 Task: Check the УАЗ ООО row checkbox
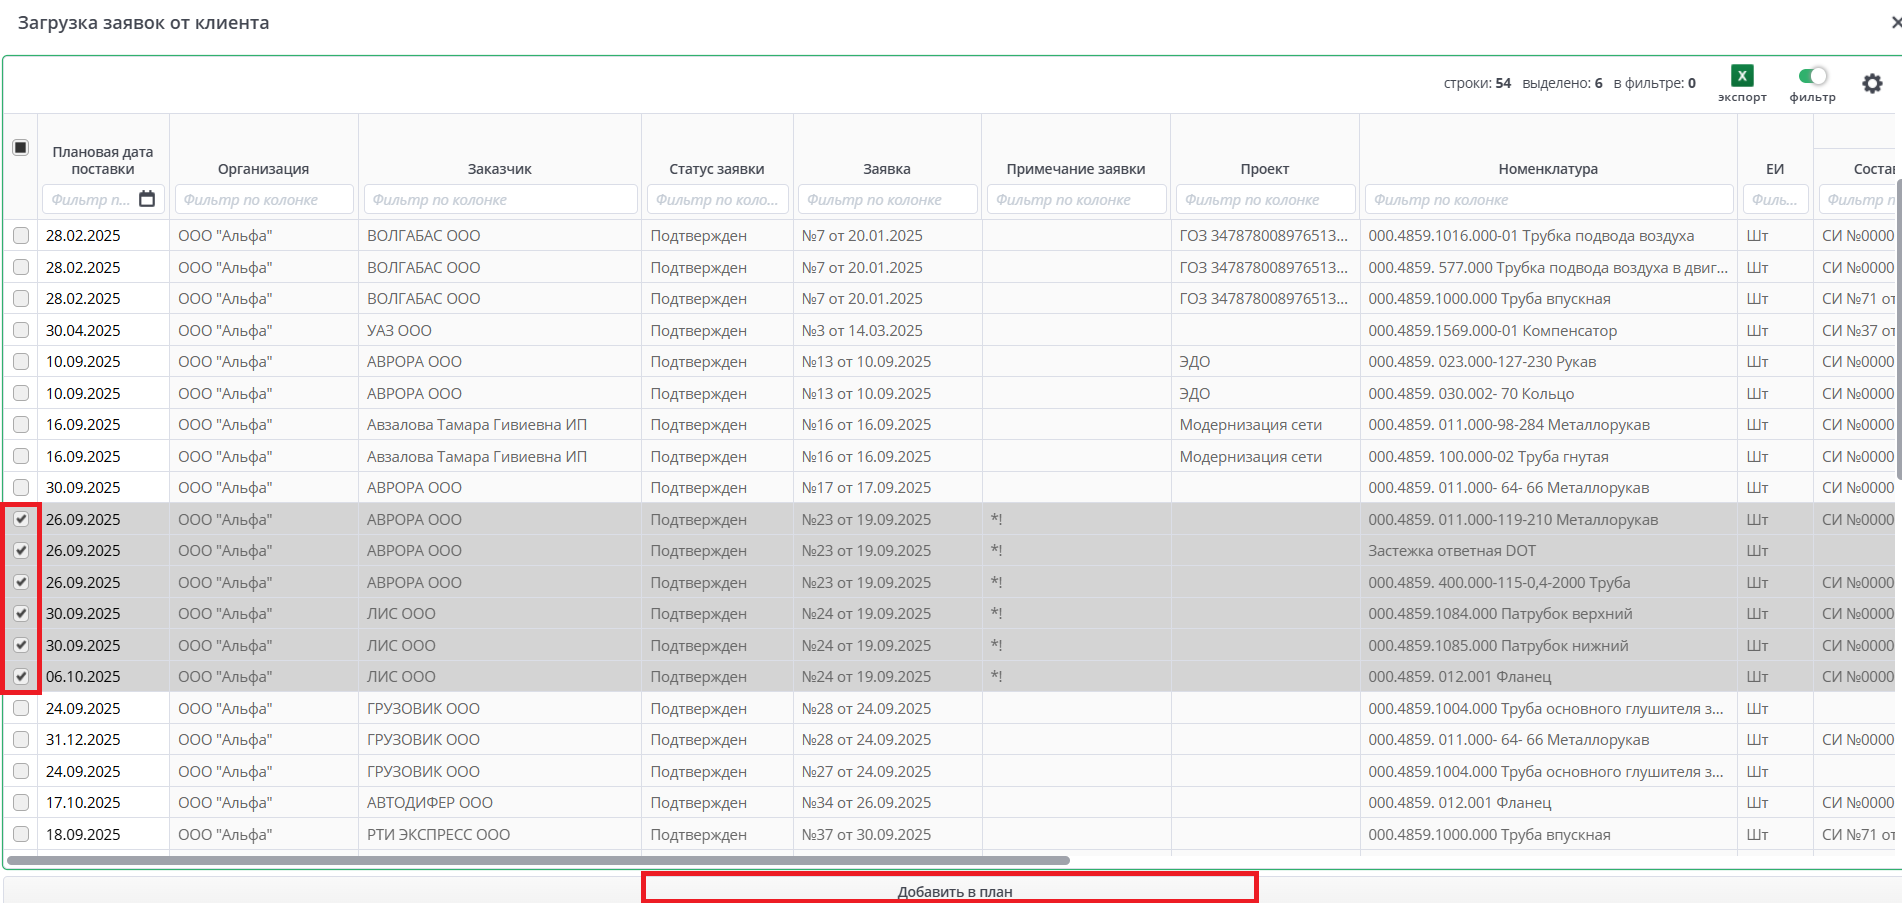21,330
